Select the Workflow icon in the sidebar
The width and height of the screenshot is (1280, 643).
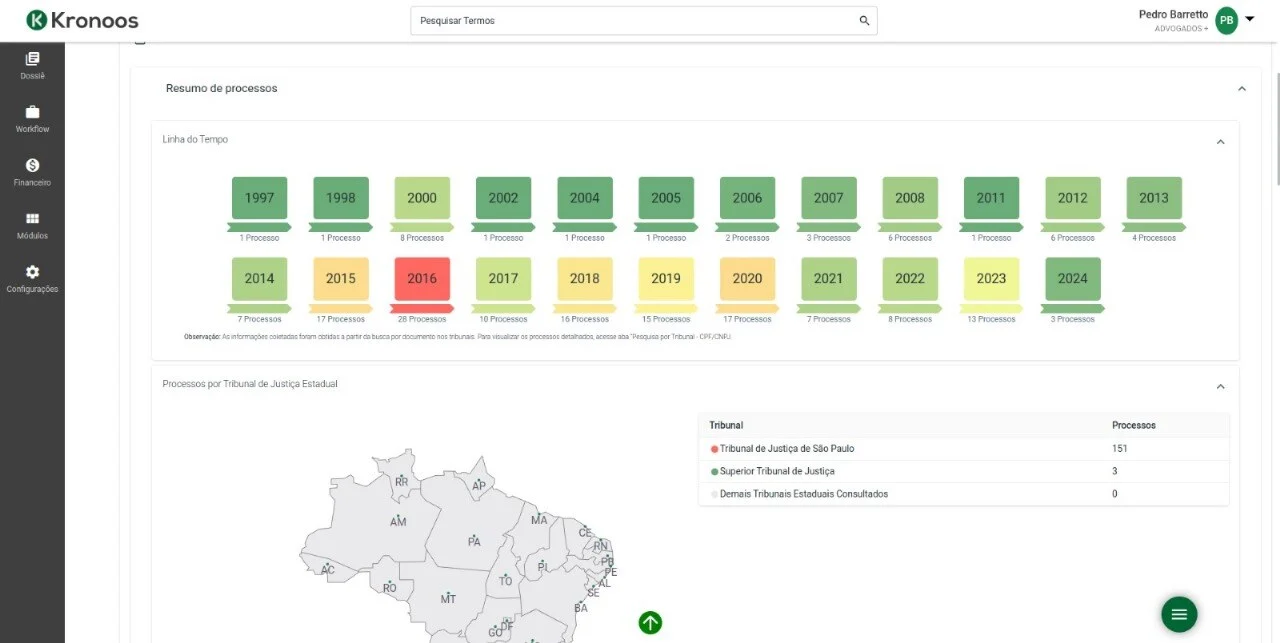coord(32,115)
